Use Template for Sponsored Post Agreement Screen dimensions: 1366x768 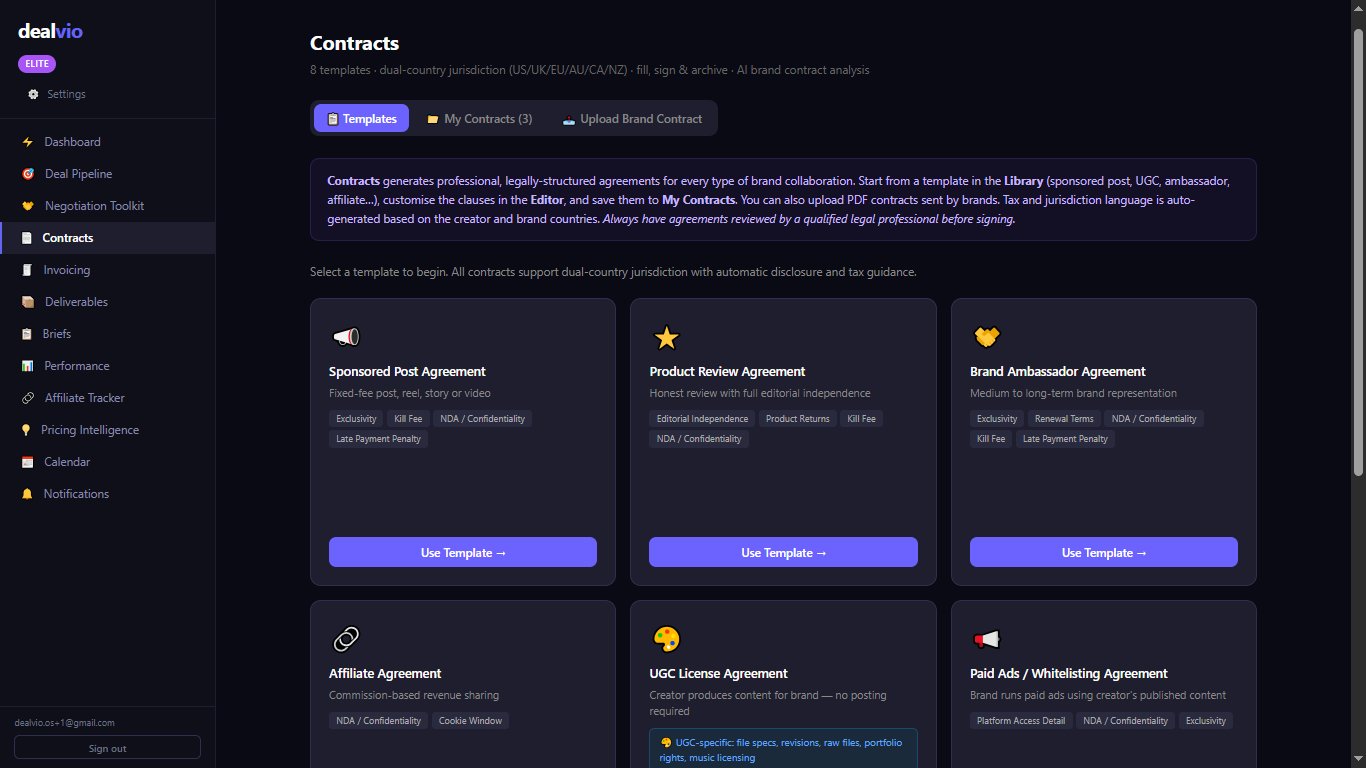pos(462,551)
